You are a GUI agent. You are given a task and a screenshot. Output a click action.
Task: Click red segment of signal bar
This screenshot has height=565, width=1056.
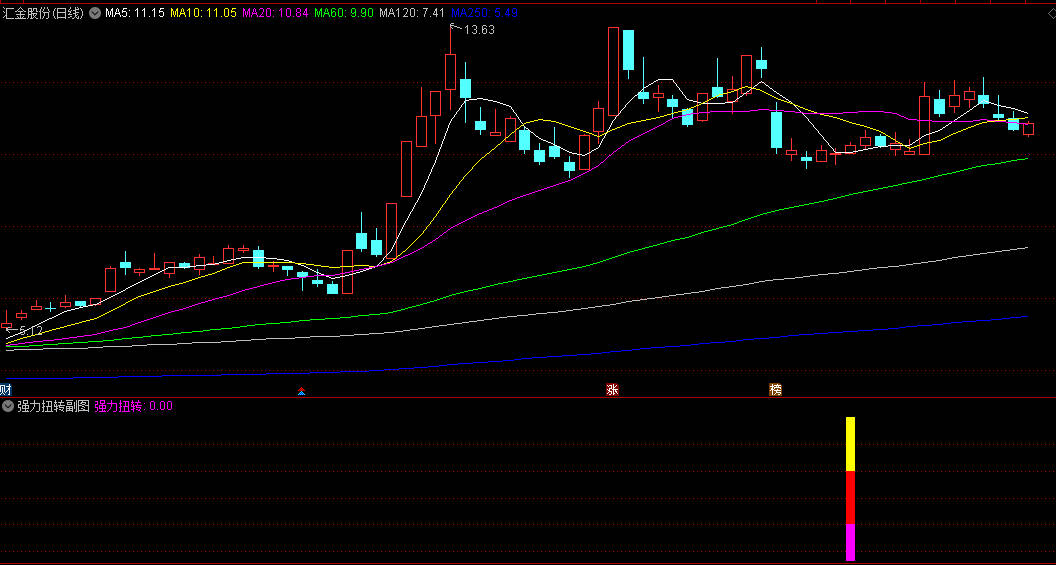click(851, 498)
